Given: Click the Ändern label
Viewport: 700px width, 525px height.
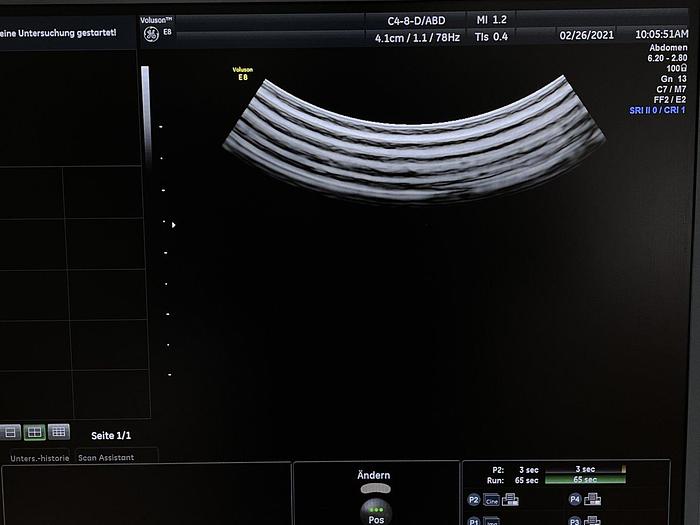Looking at the screenshot, I should click(374, 475).
